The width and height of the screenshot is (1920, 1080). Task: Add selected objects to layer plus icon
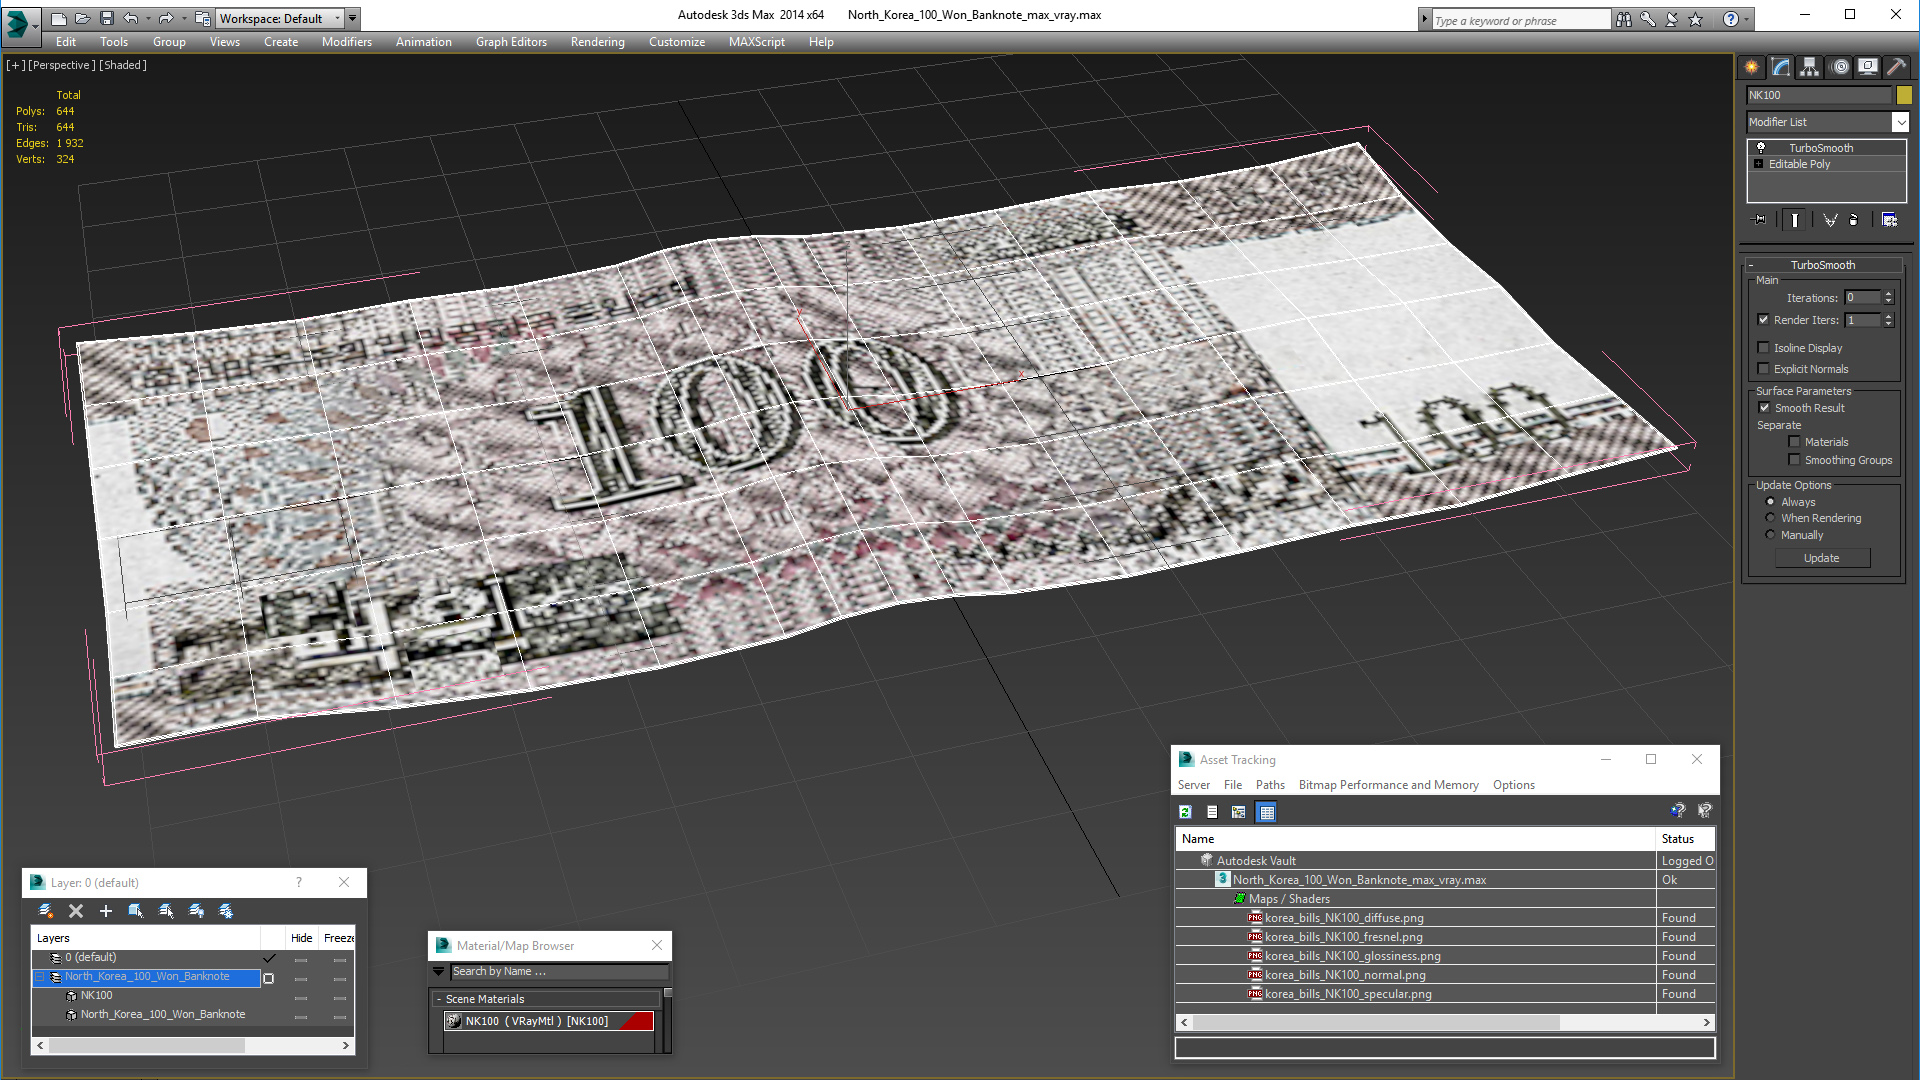tap(106, 911)
